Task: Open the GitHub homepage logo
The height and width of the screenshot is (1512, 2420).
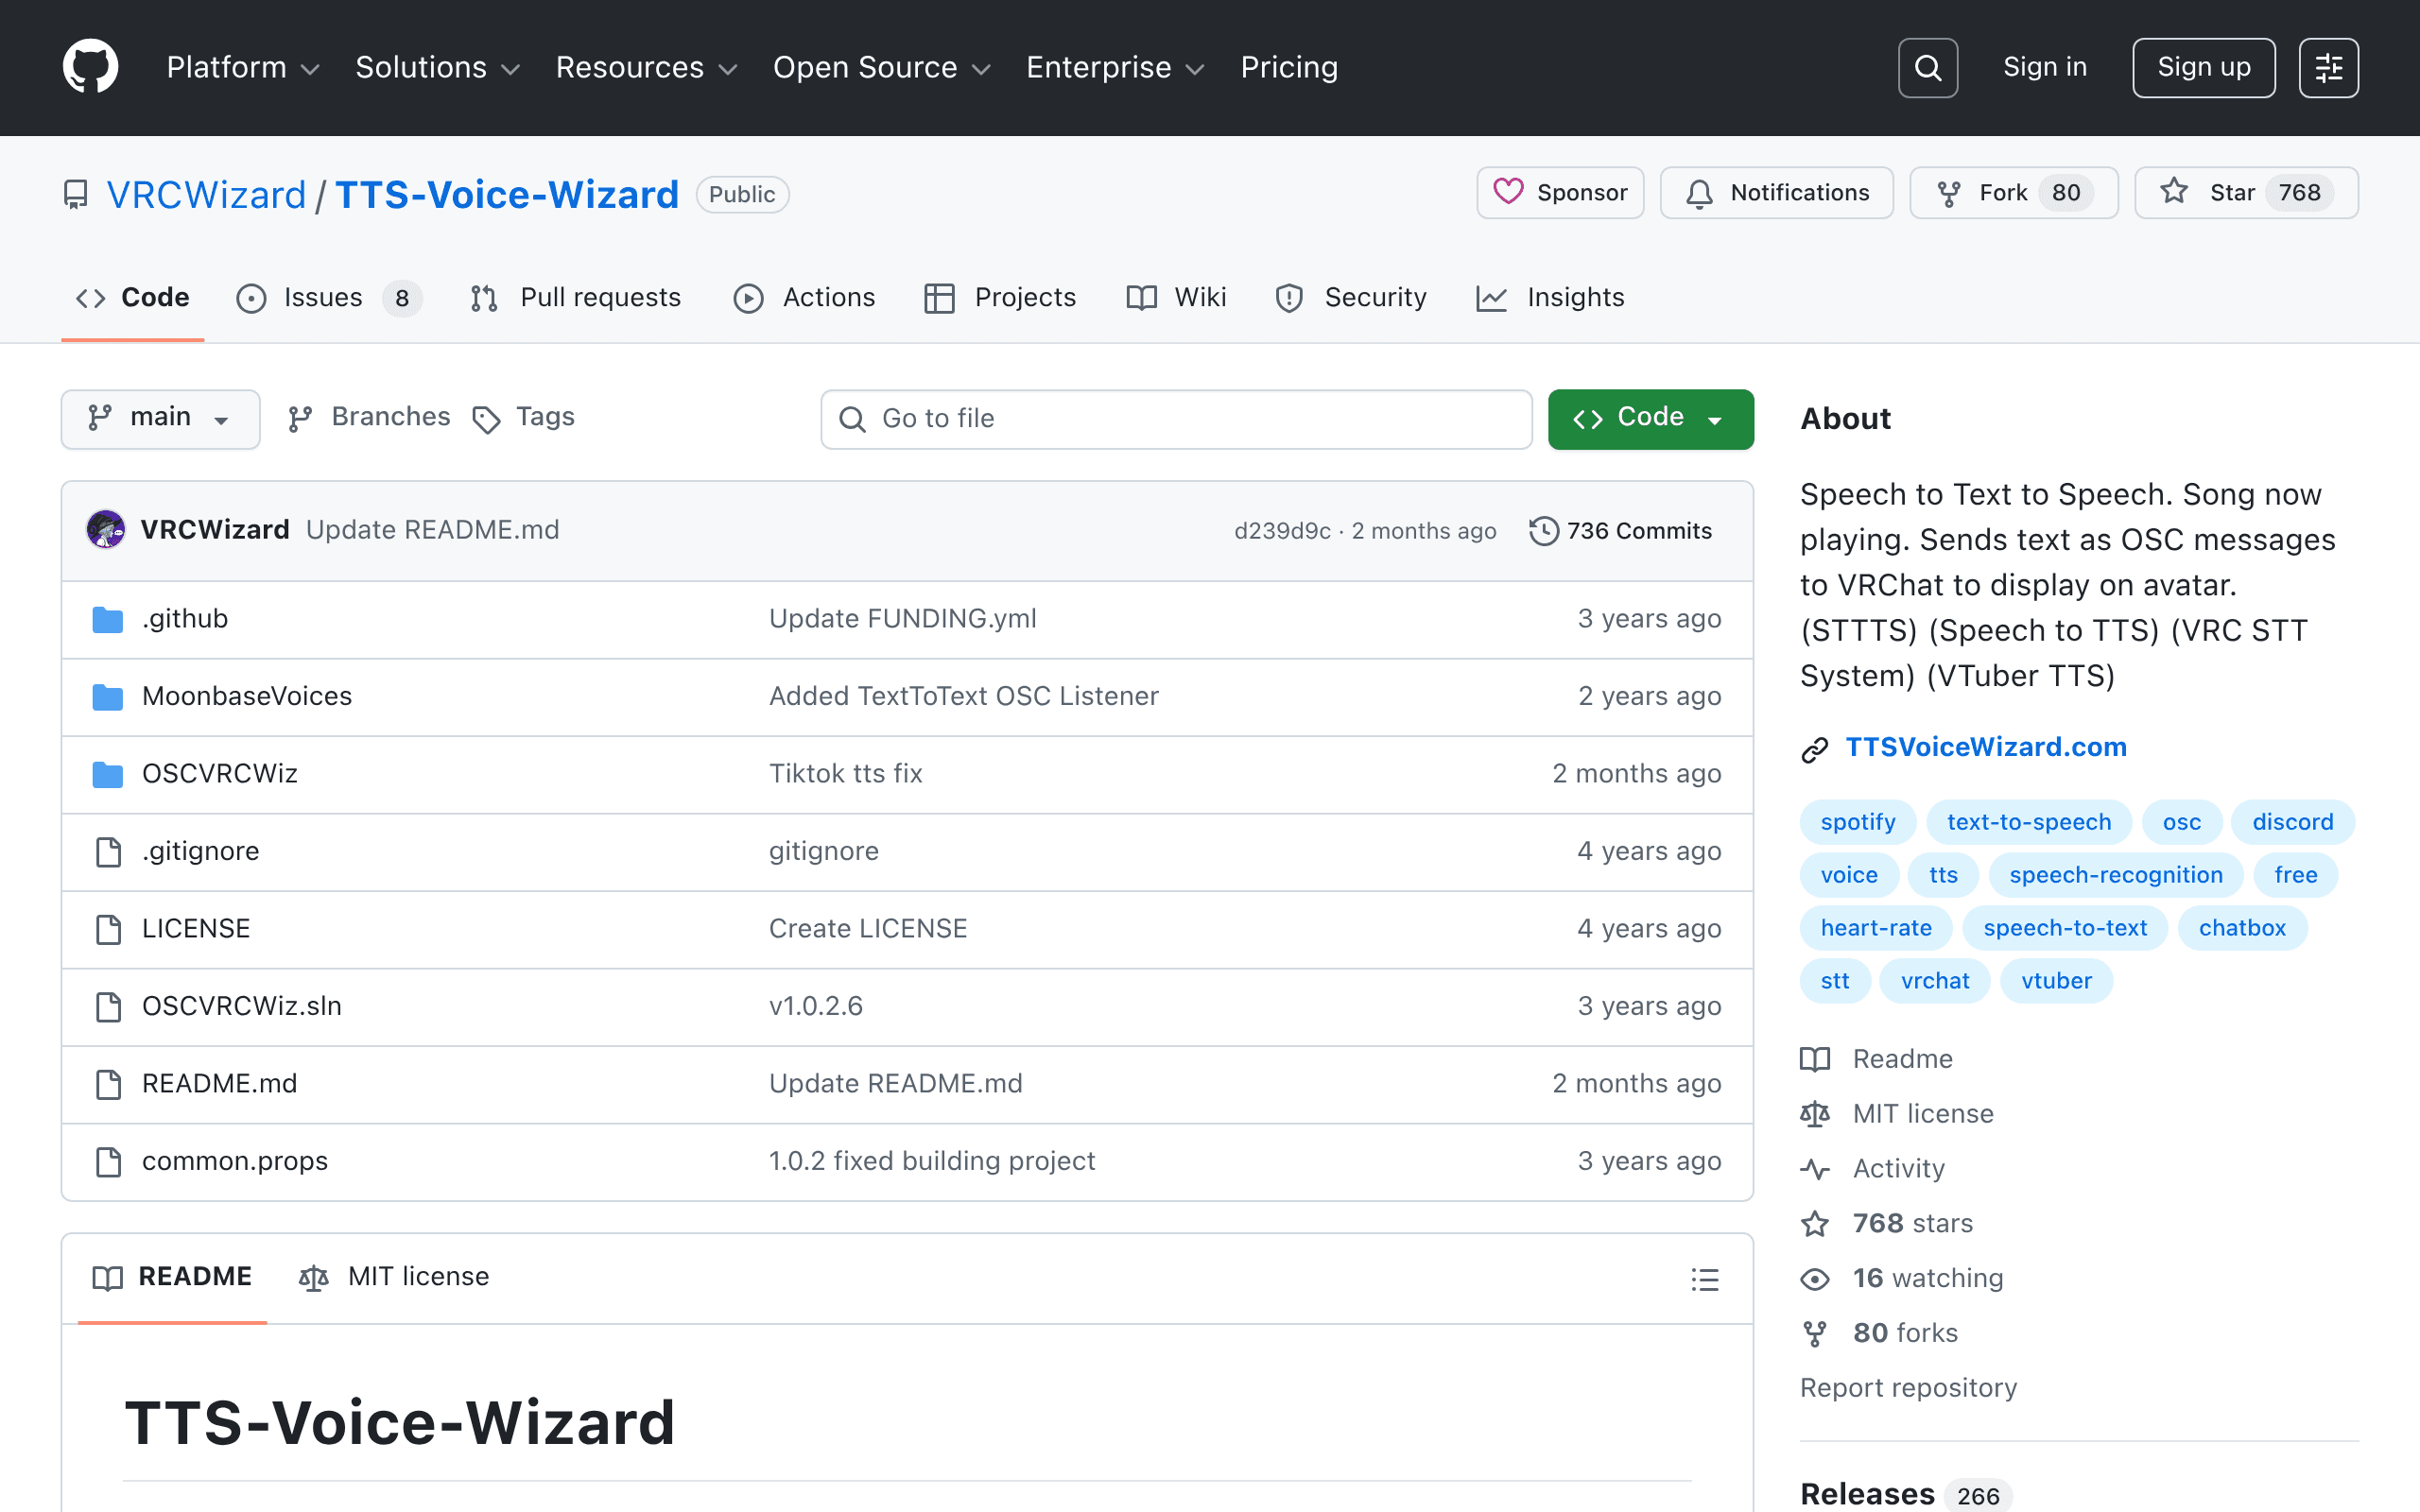Action: (90, 67)
